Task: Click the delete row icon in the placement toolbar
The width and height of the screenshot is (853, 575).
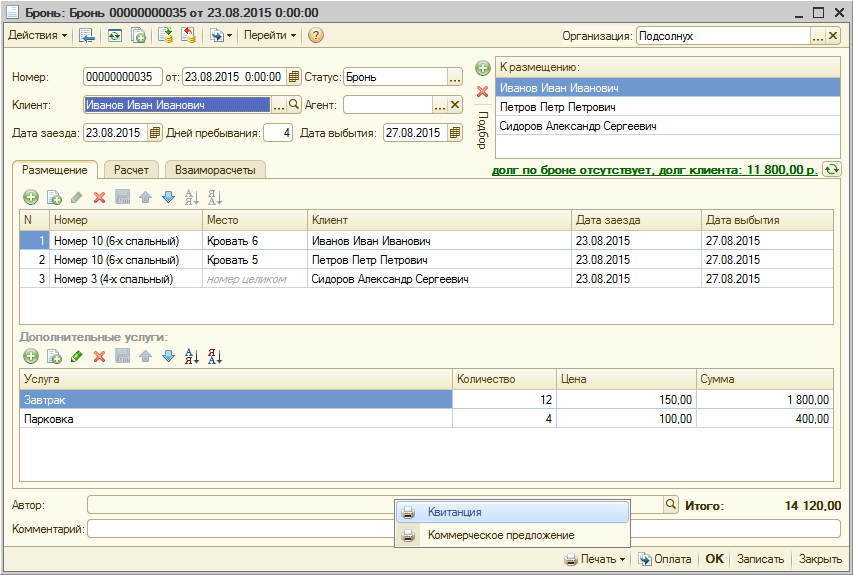Action: (99, 197)
